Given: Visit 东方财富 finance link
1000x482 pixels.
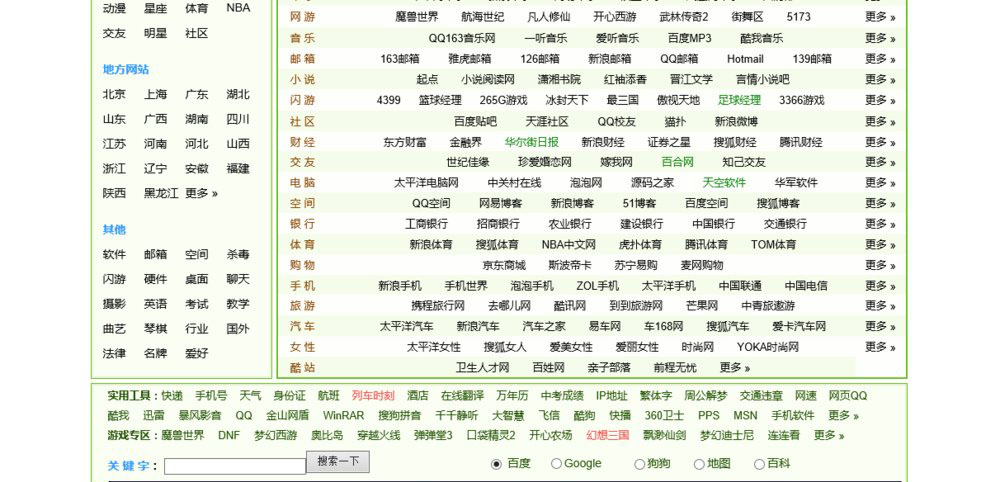Looking at the screenshot, I should (405, 142).
